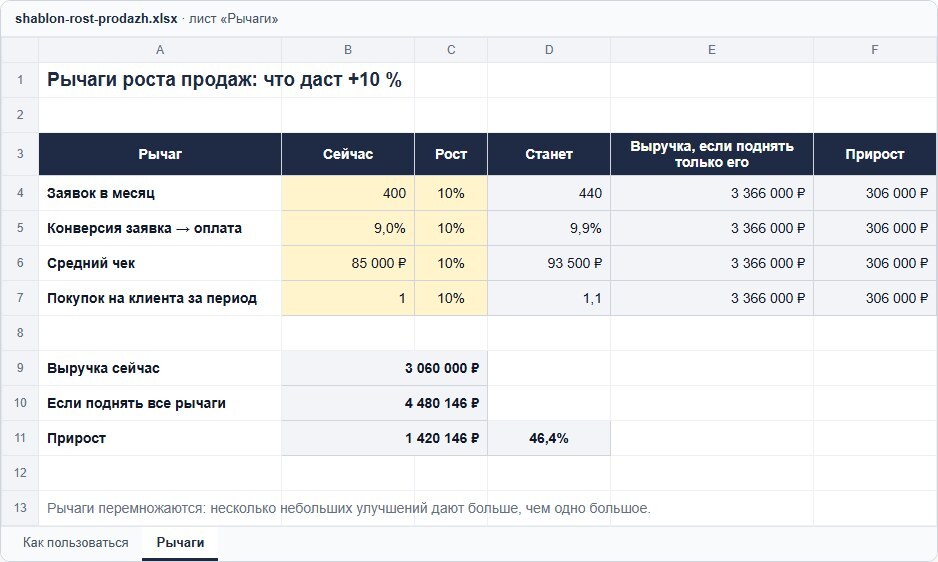Viewport: 938px width, 562px height.
Task: Click growth 10% cell in Средний чек row
Action: 451,263
